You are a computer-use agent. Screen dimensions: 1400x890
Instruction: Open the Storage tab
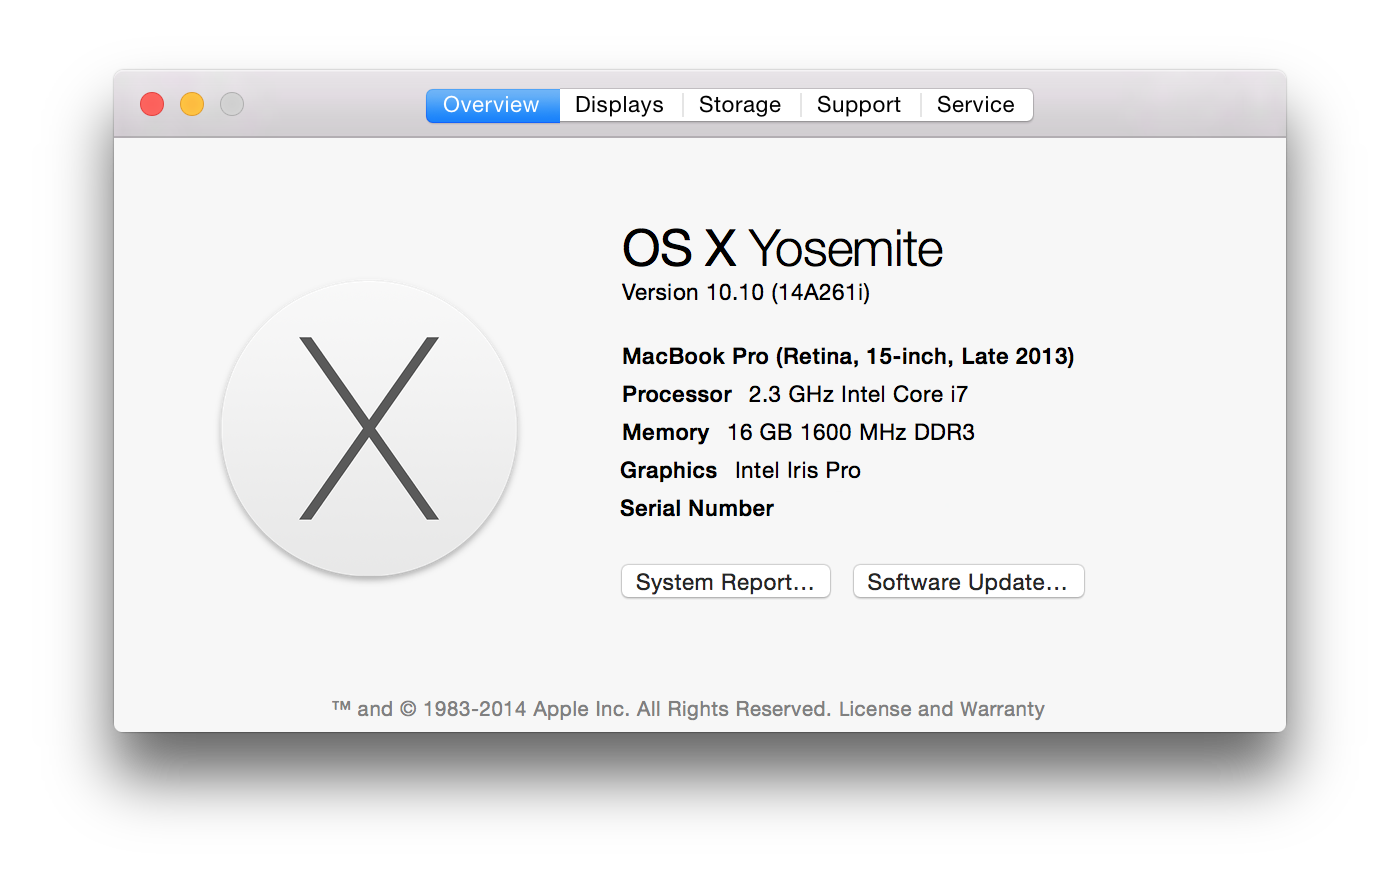coord(740,105)
